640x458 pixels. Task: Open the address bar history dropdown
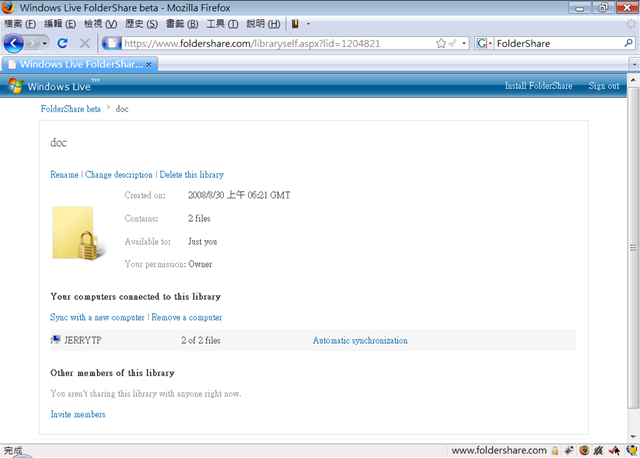[464, 43]
